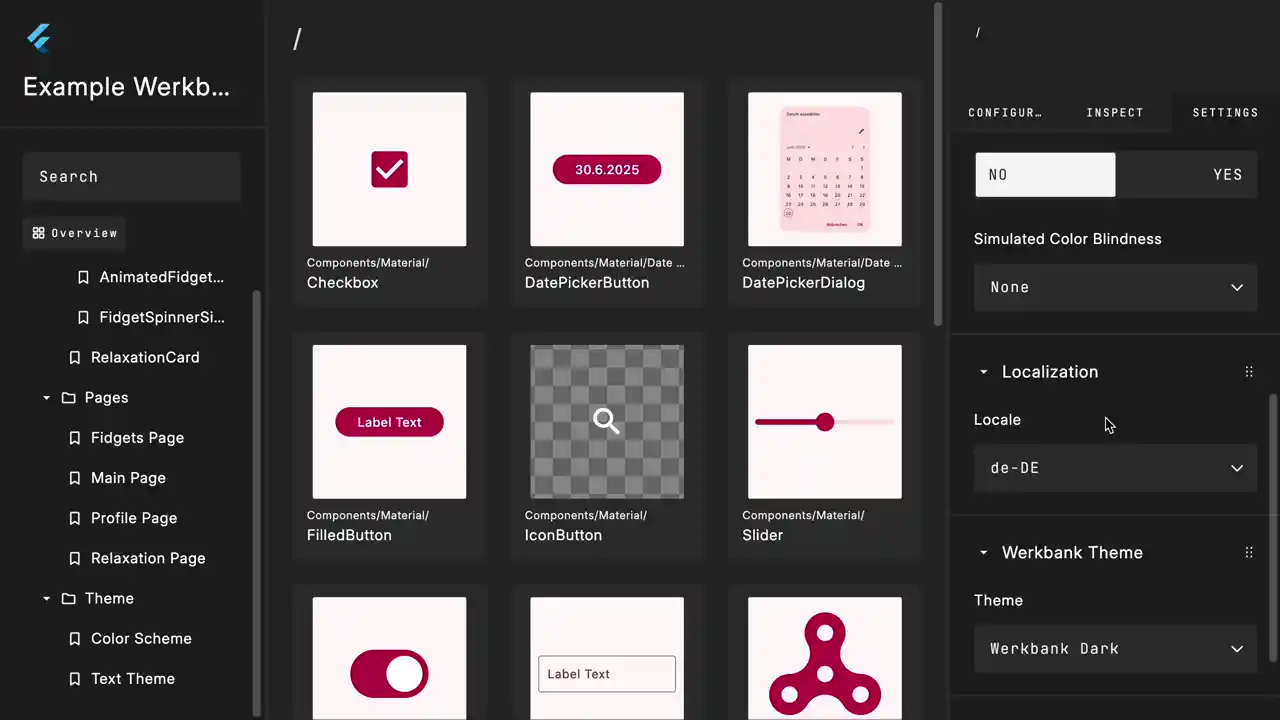Viewport: 1280px width, 720px height.
Task: Click settings panel vertical scrollbar
Action: coord(1273,527)
